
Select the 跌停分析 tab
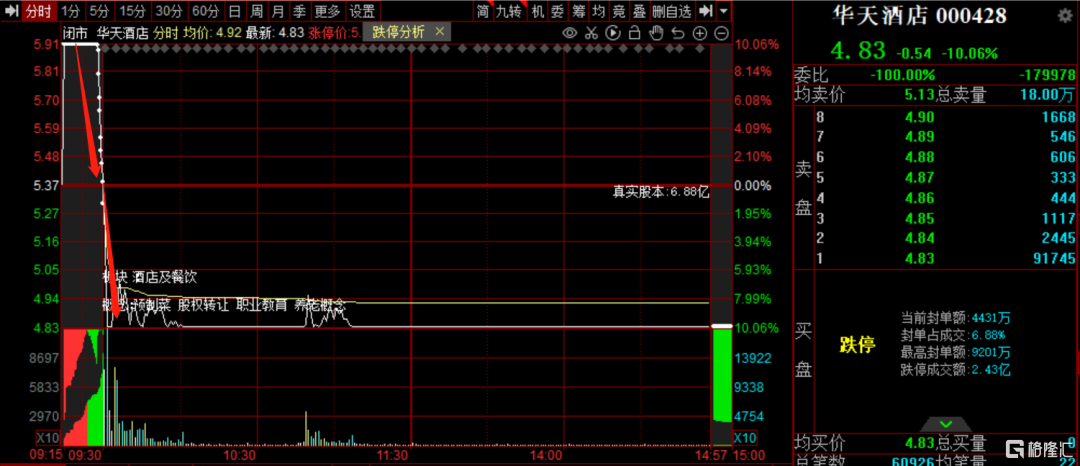(399, 32)
